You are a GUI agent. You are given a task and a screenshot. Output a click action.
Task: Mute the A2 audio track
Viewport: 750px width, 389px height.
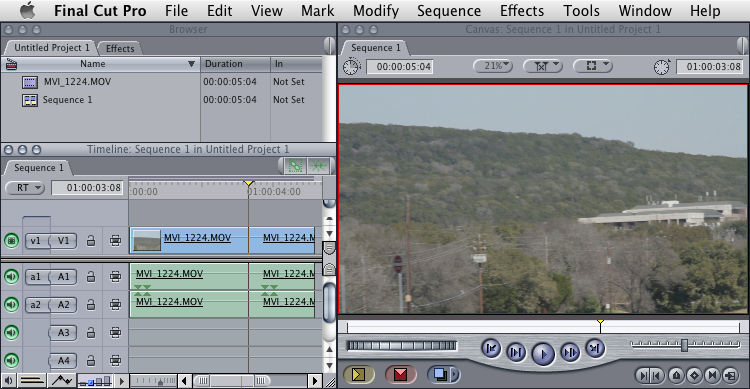(x=11, y=304)
